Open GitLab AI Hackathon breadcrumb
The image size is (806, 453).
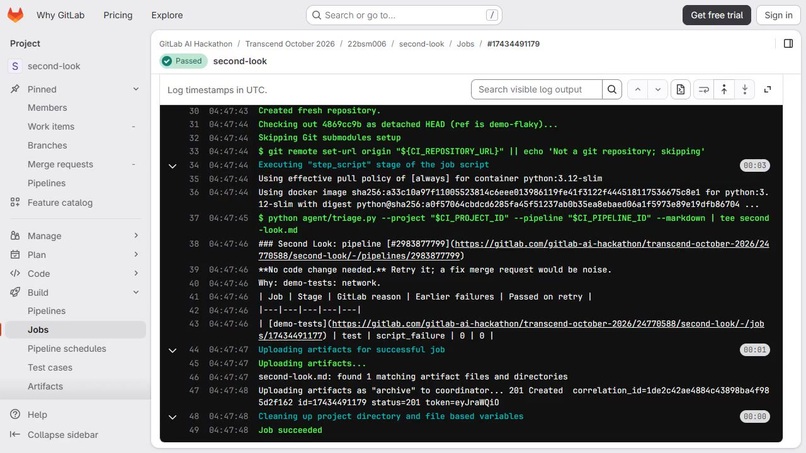(x=195, y=44)
